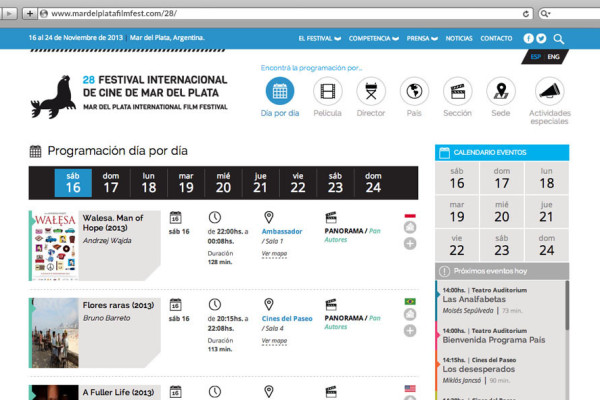Click the browser forward arrow button
Viewport: 600px width, 400px height.
pos(9,14)
